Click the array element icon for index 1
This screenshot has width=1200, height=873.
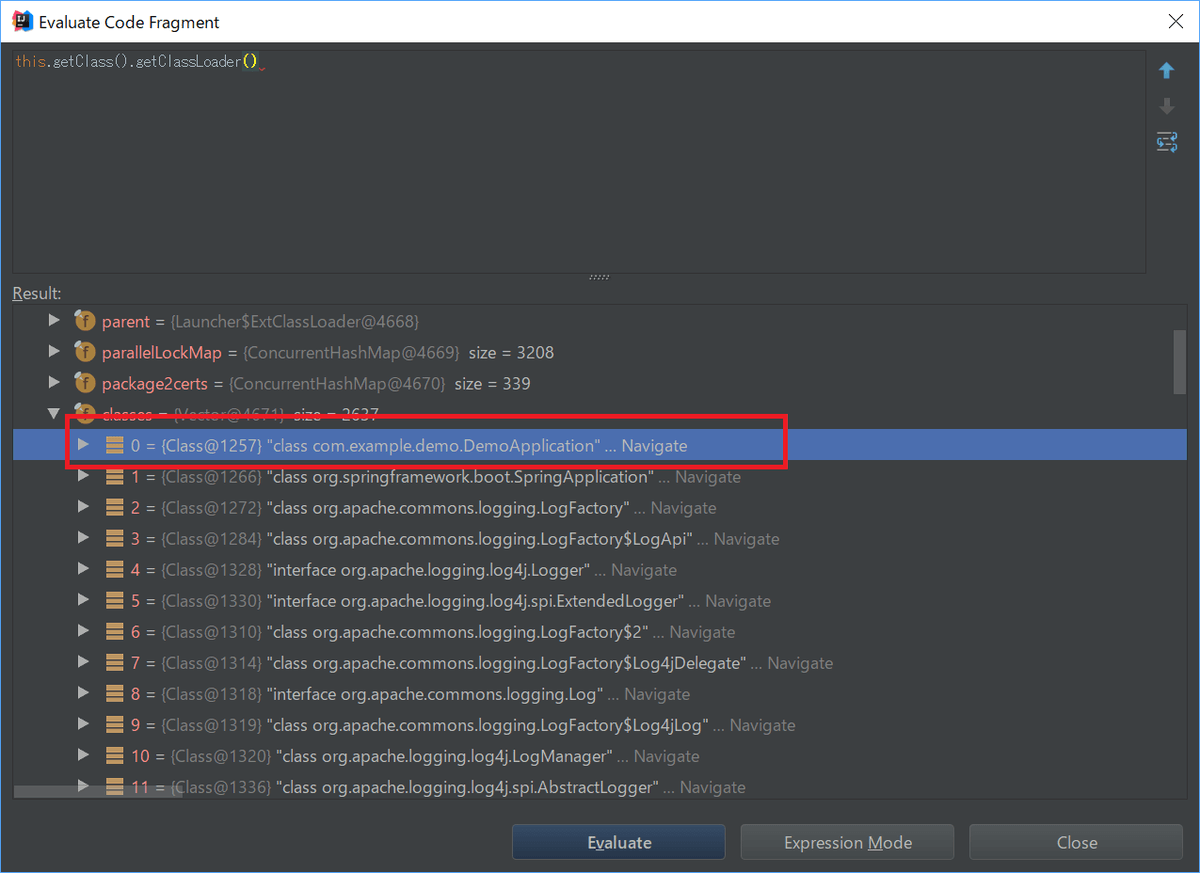point(115,477)
